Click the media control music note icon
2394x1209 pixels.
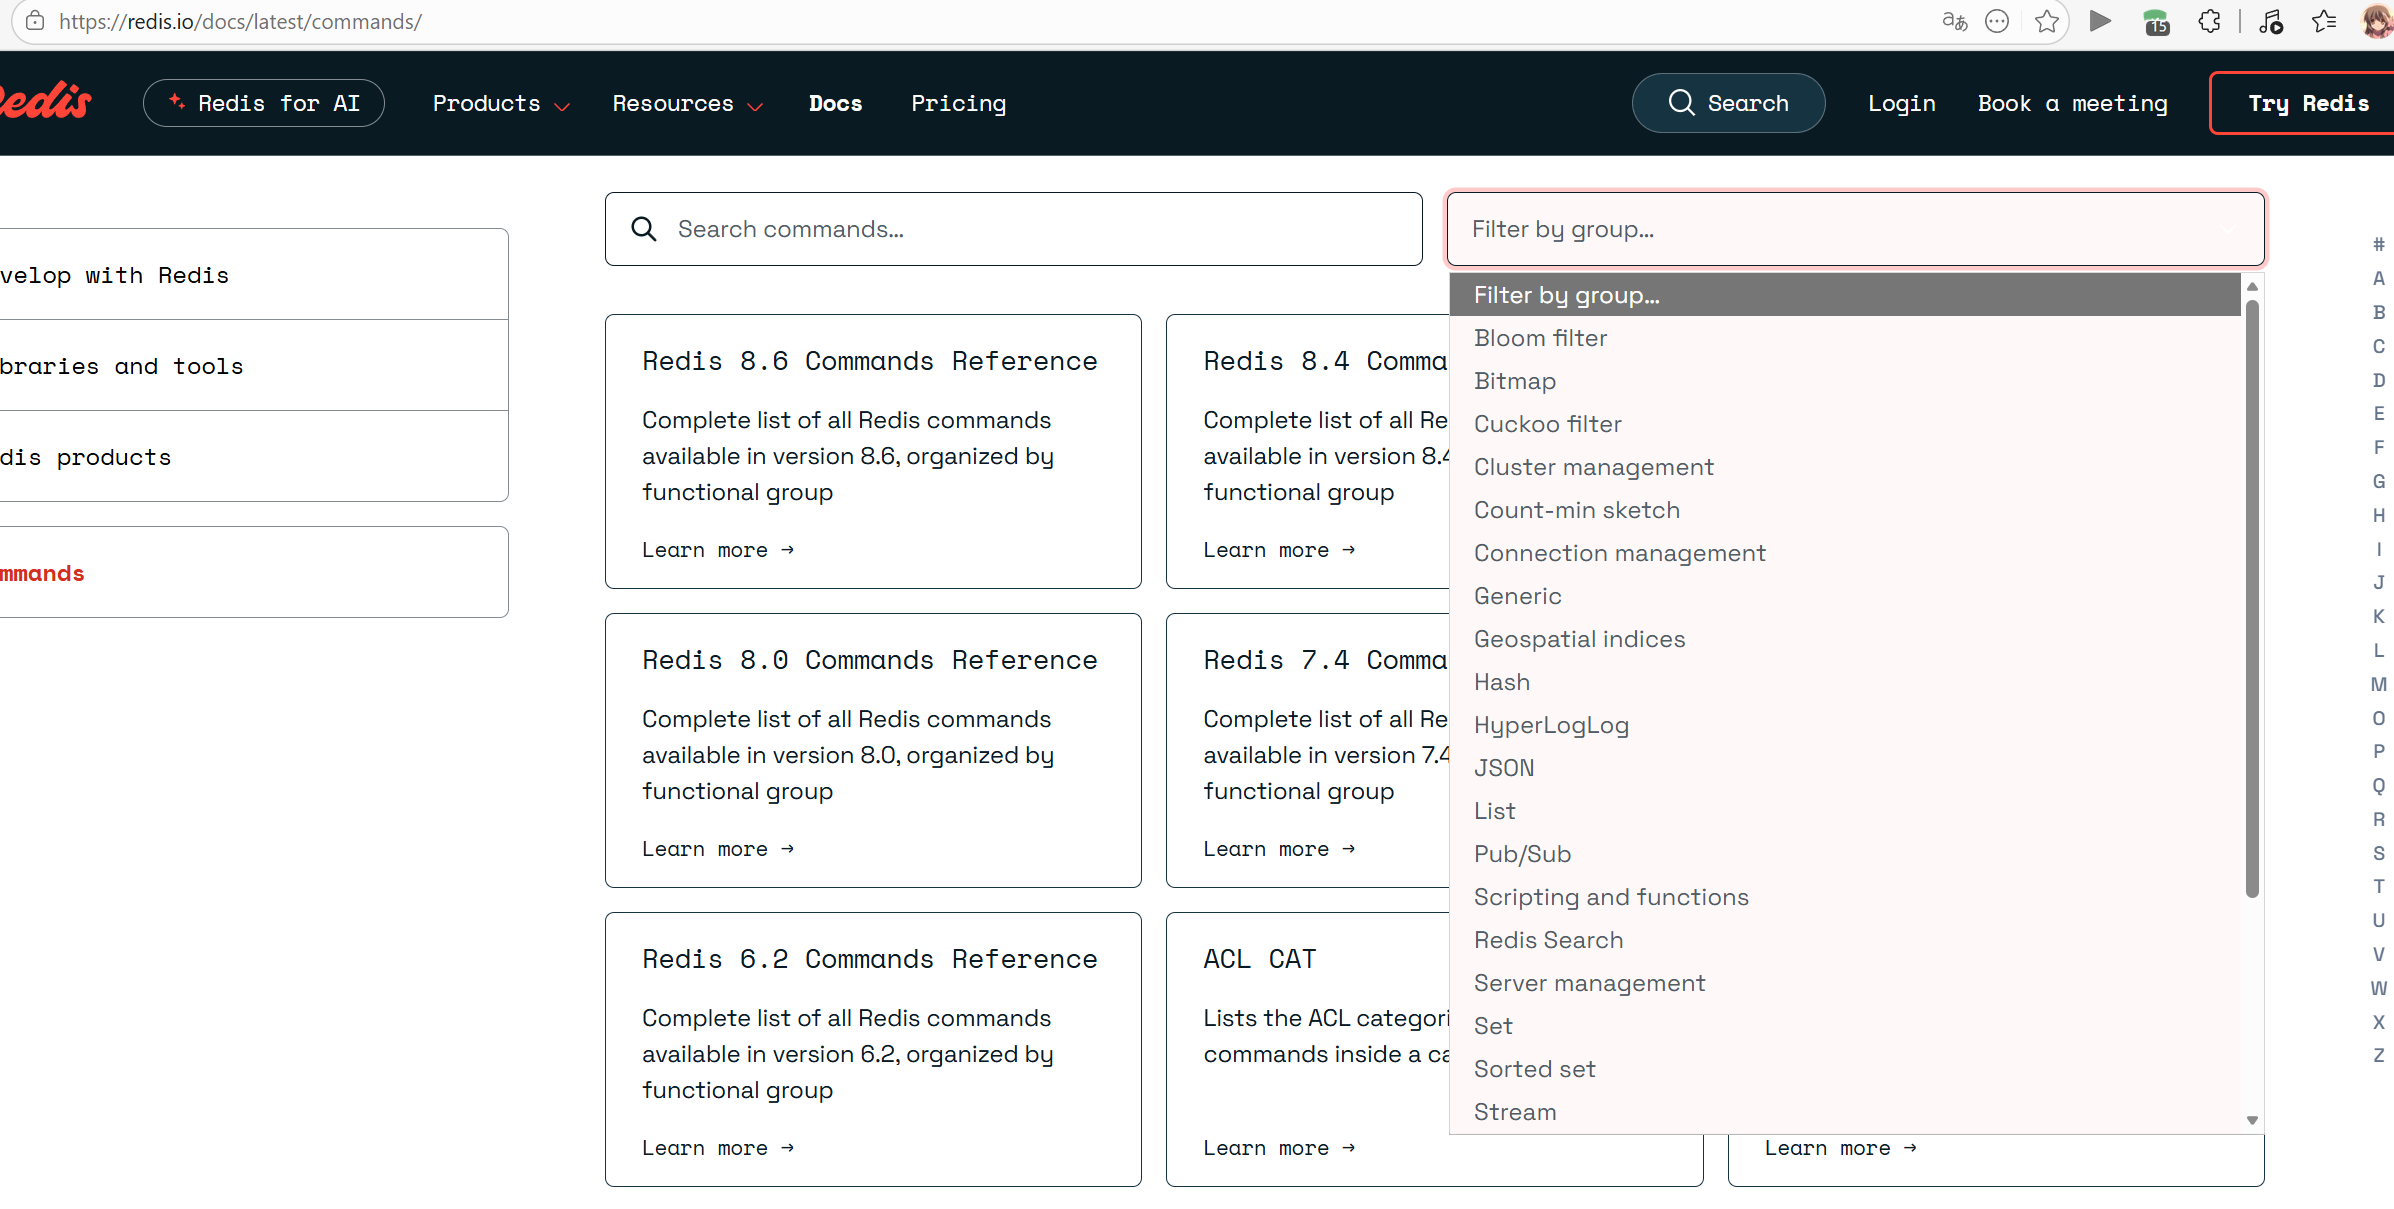click(x=2271, y=21)
